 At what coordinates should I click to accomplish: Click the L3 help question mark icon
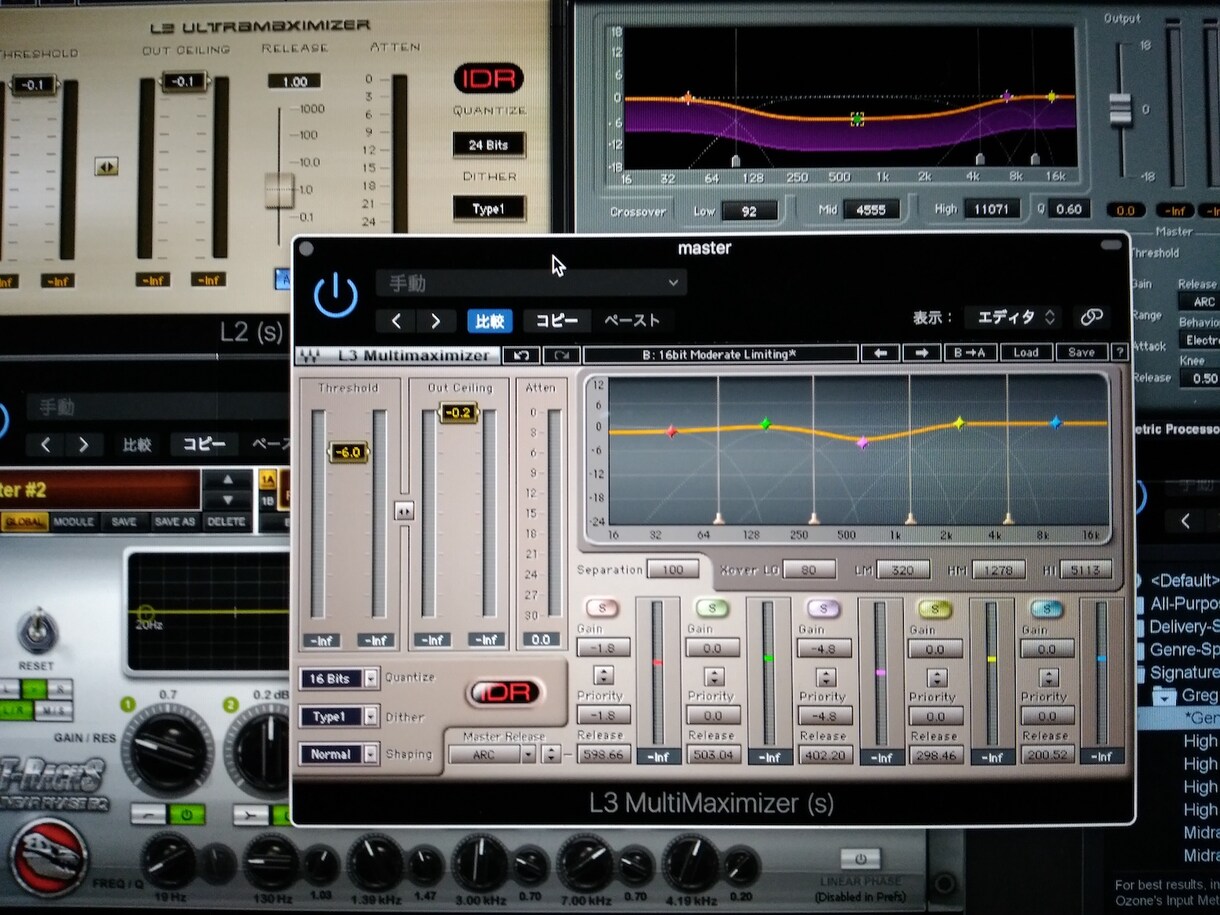pyautogui.click(x=1119, y=353)
